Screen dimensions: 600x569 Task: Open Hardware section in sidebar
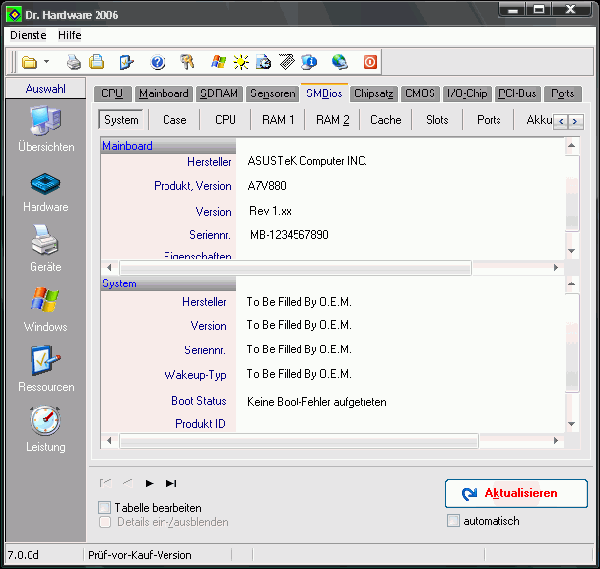[x=46, y=192]
